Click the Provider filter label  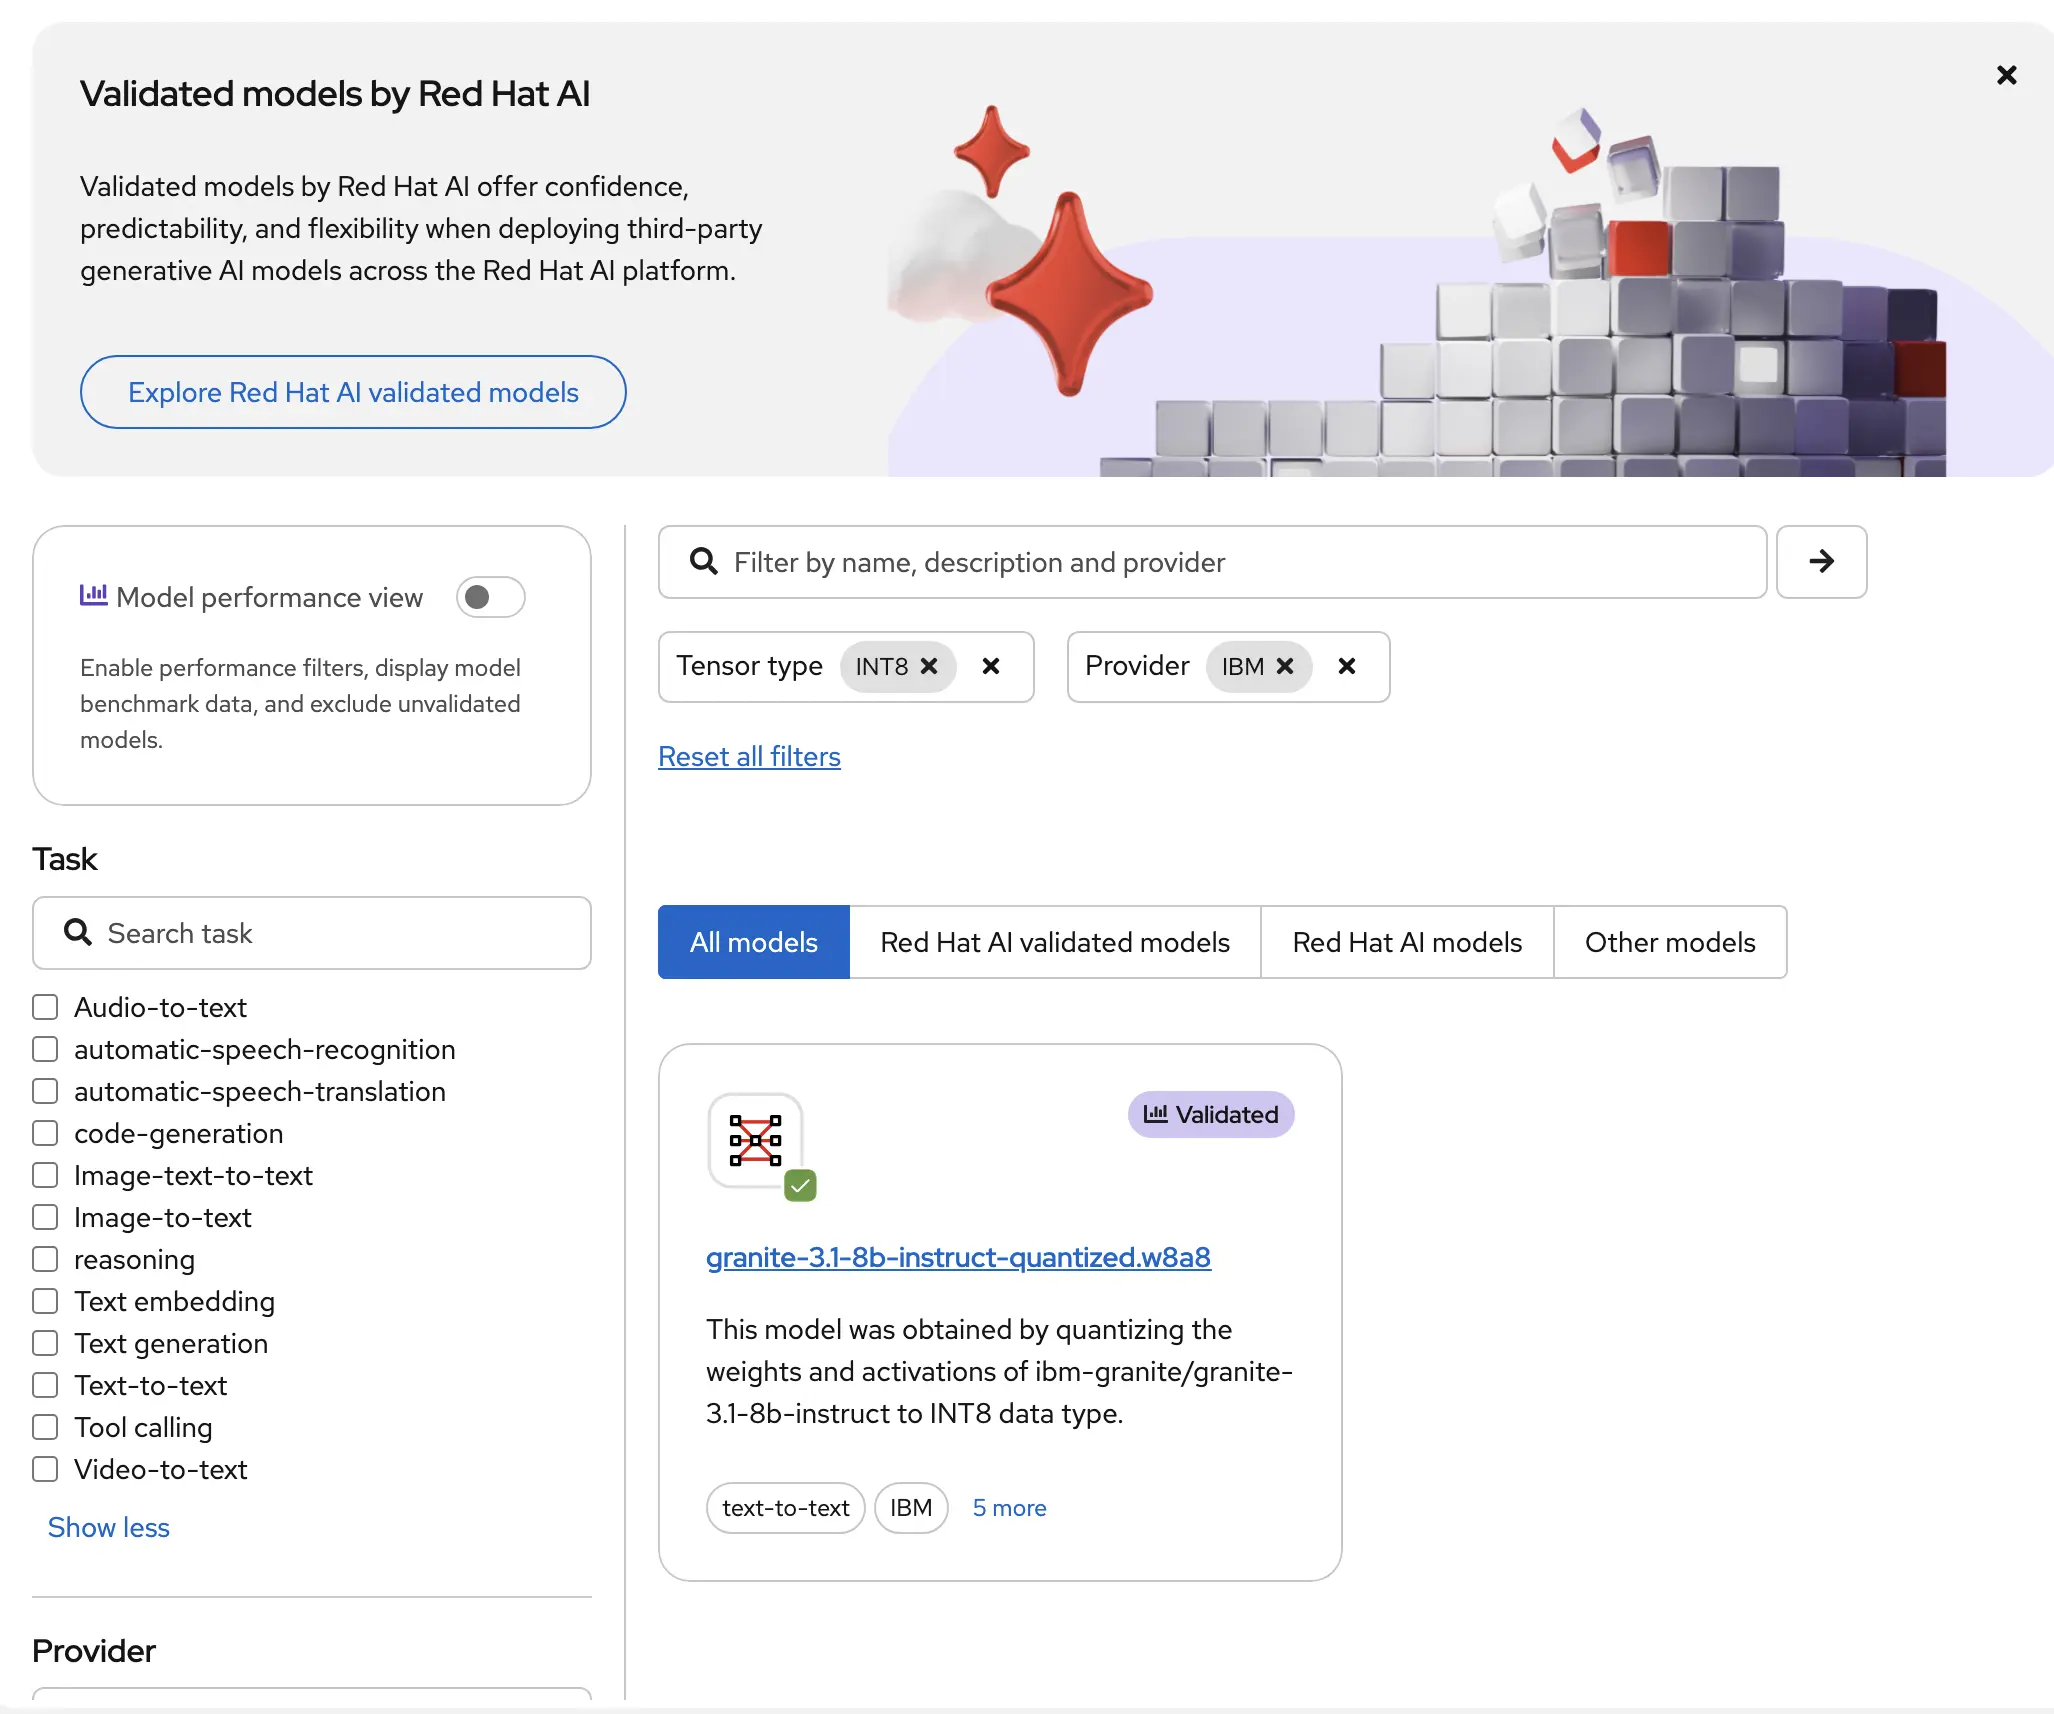point(1137,666)
